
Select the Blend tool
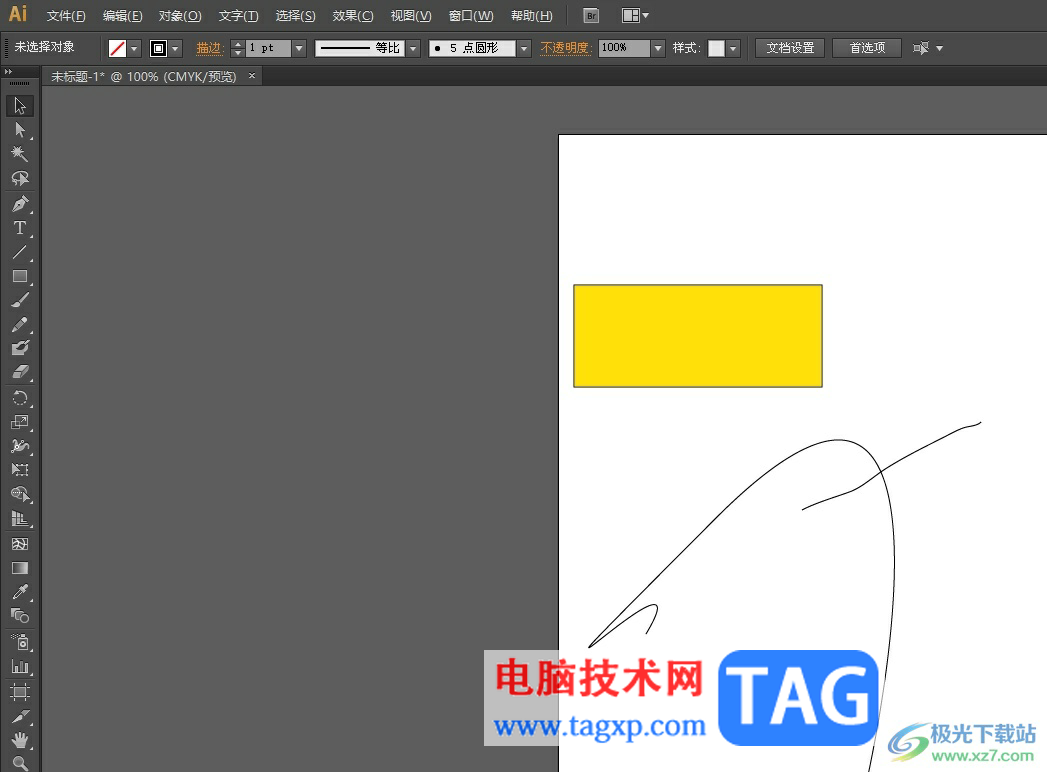point(20,616)
